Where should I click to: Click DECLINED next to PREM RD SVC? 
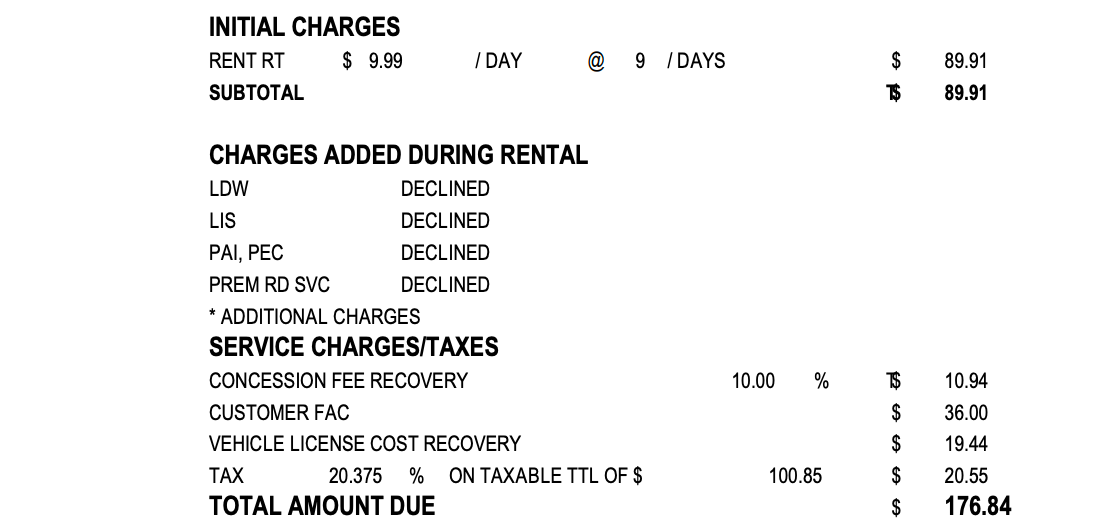(445, 285)
